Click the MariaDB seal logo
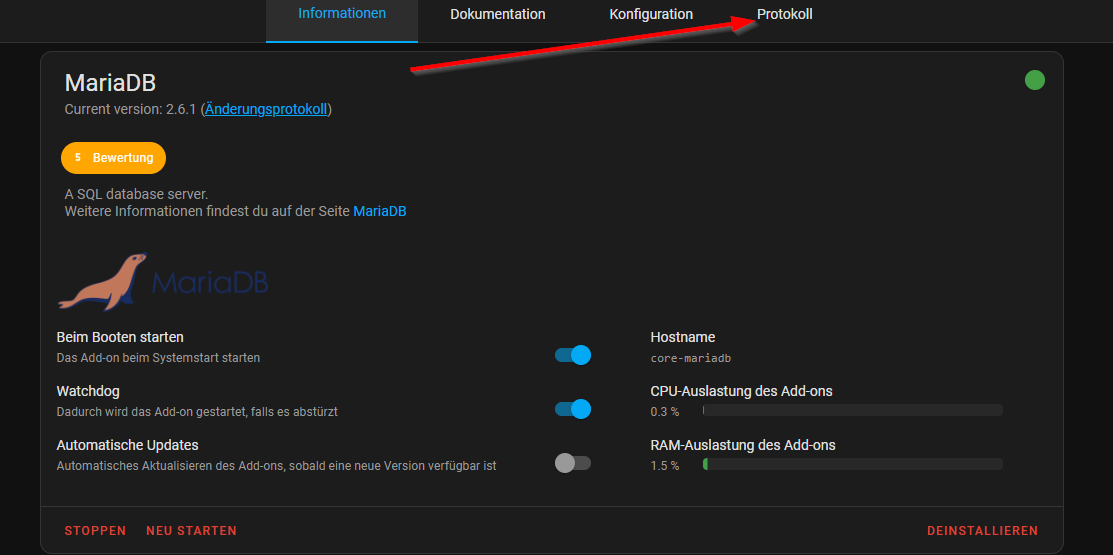The width and height of the screenshot is (1113, 555). click(163, 282)
